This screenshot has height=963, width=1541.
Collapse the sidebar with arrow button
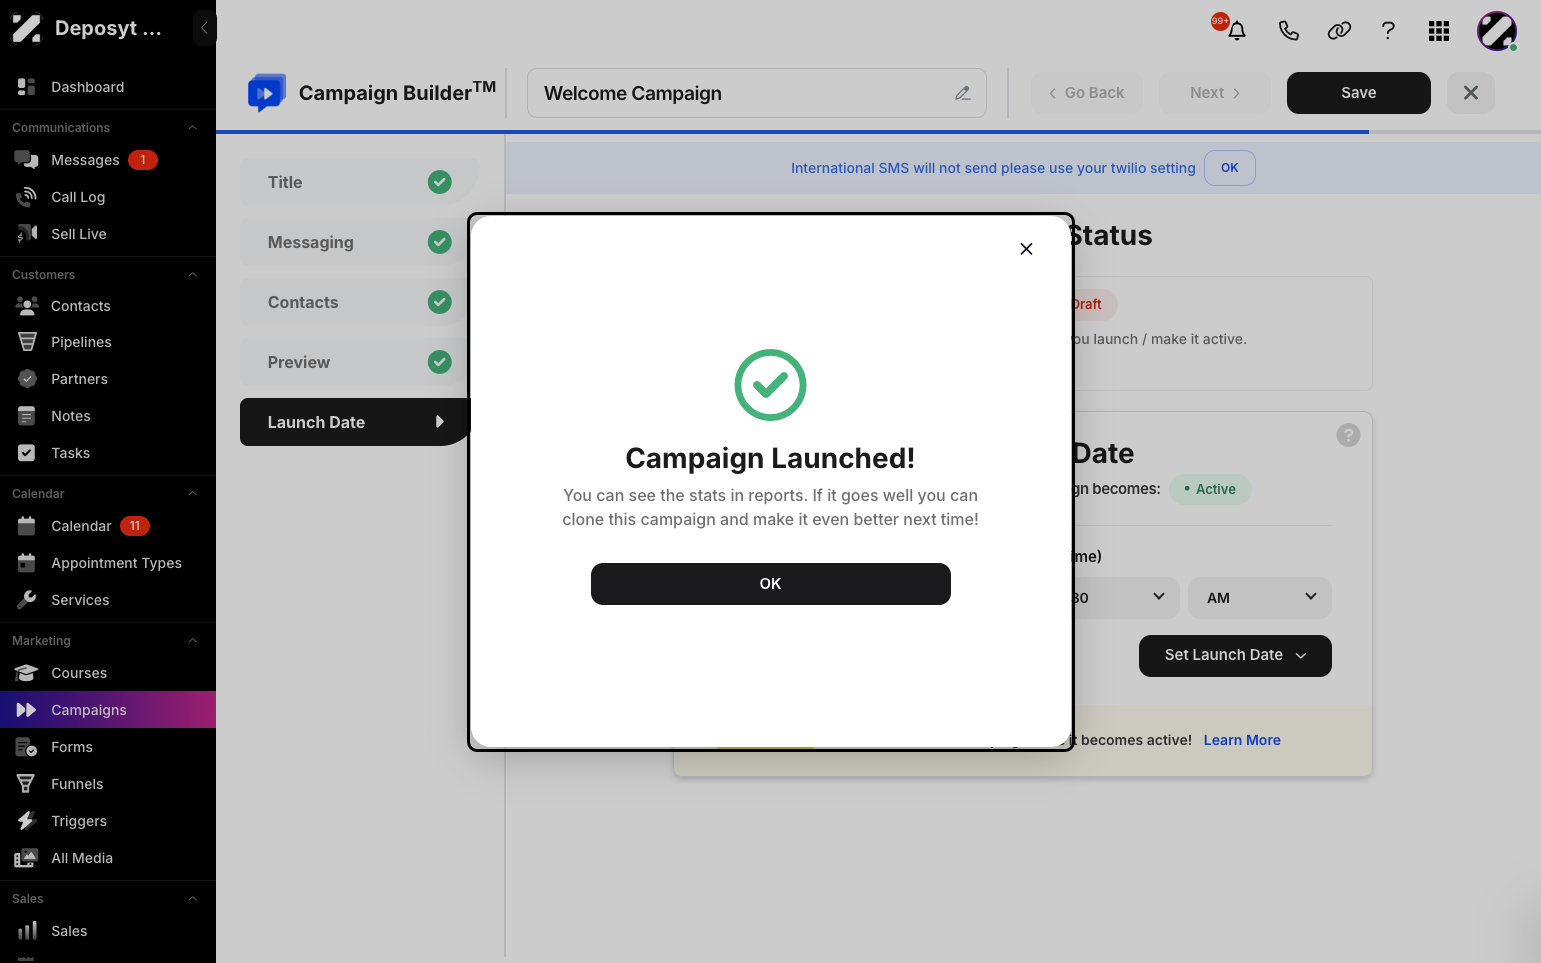coord(204,28)
